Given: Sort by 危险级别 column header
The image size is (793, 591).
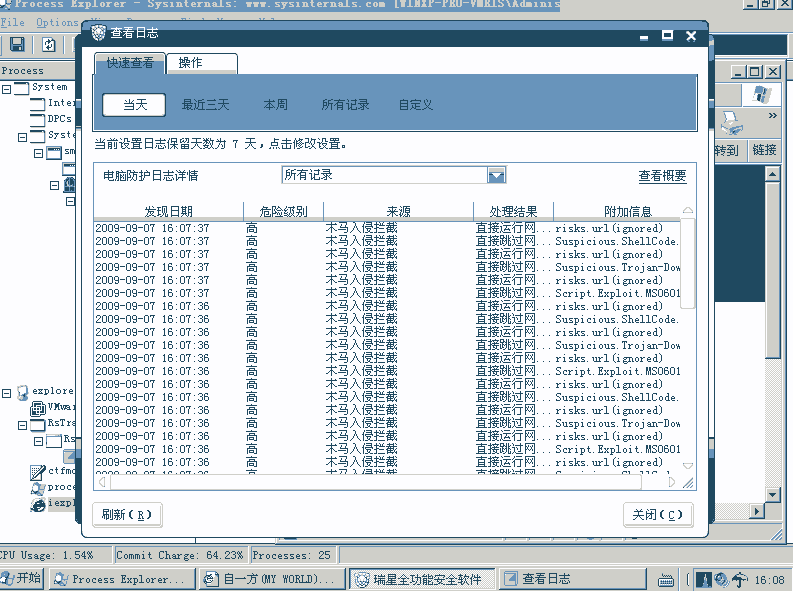Looking at the screenshot, I should pyautogui.click(x=283, y=211).
